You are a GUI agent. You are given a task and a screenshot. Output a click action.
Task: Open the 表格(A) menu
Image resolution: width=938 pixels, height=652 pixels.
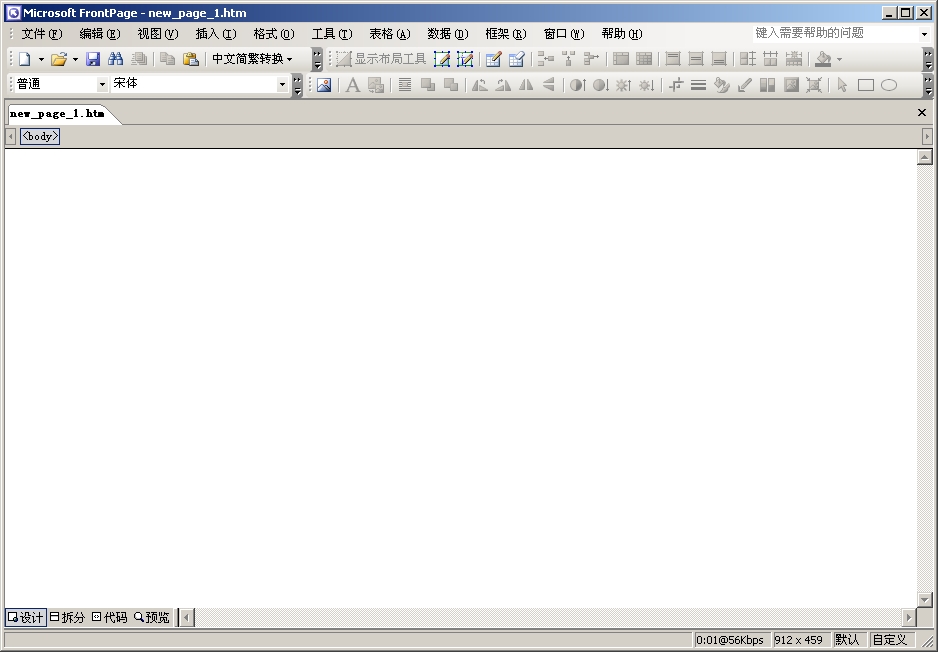(x=389, y=34)
